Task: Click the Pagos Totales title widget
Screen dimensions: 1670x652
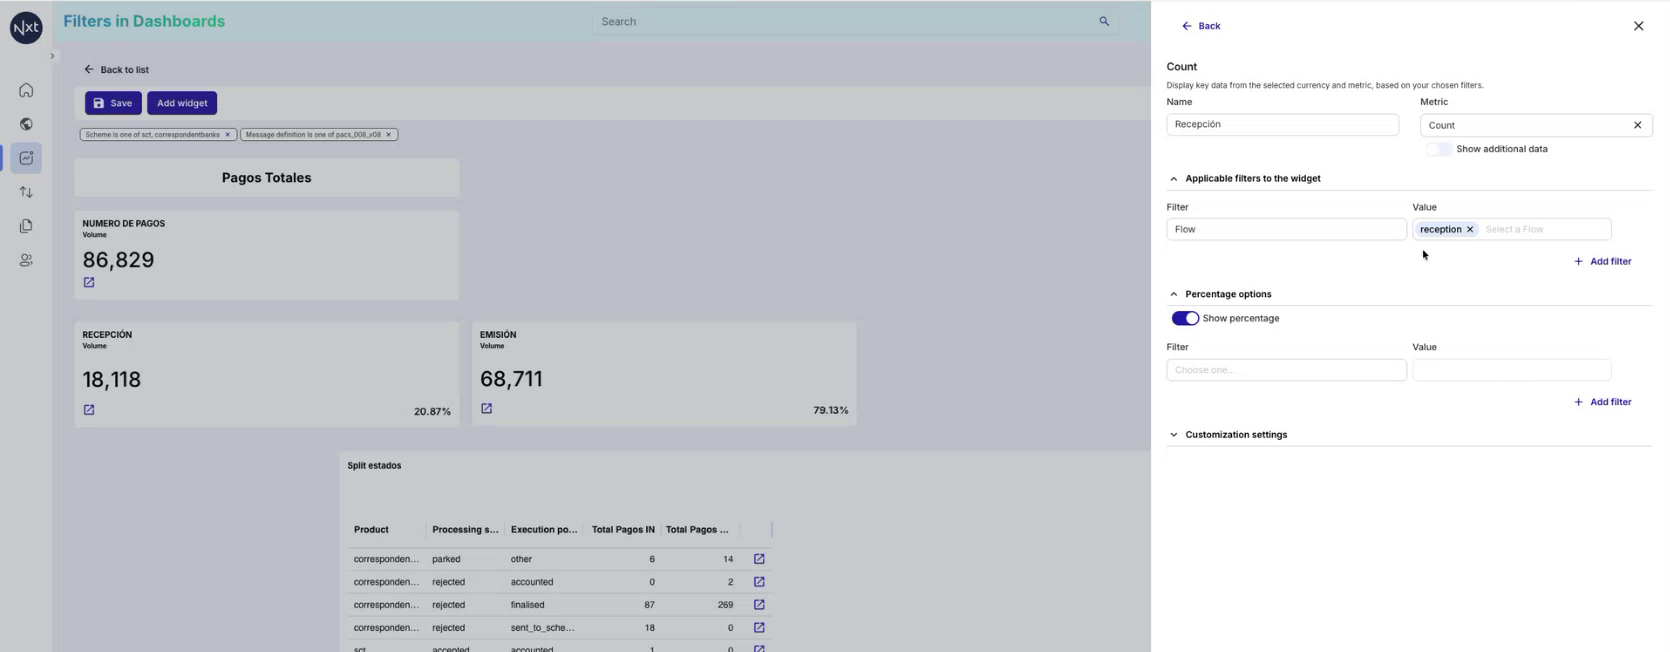Action: (x=267, y=178)
